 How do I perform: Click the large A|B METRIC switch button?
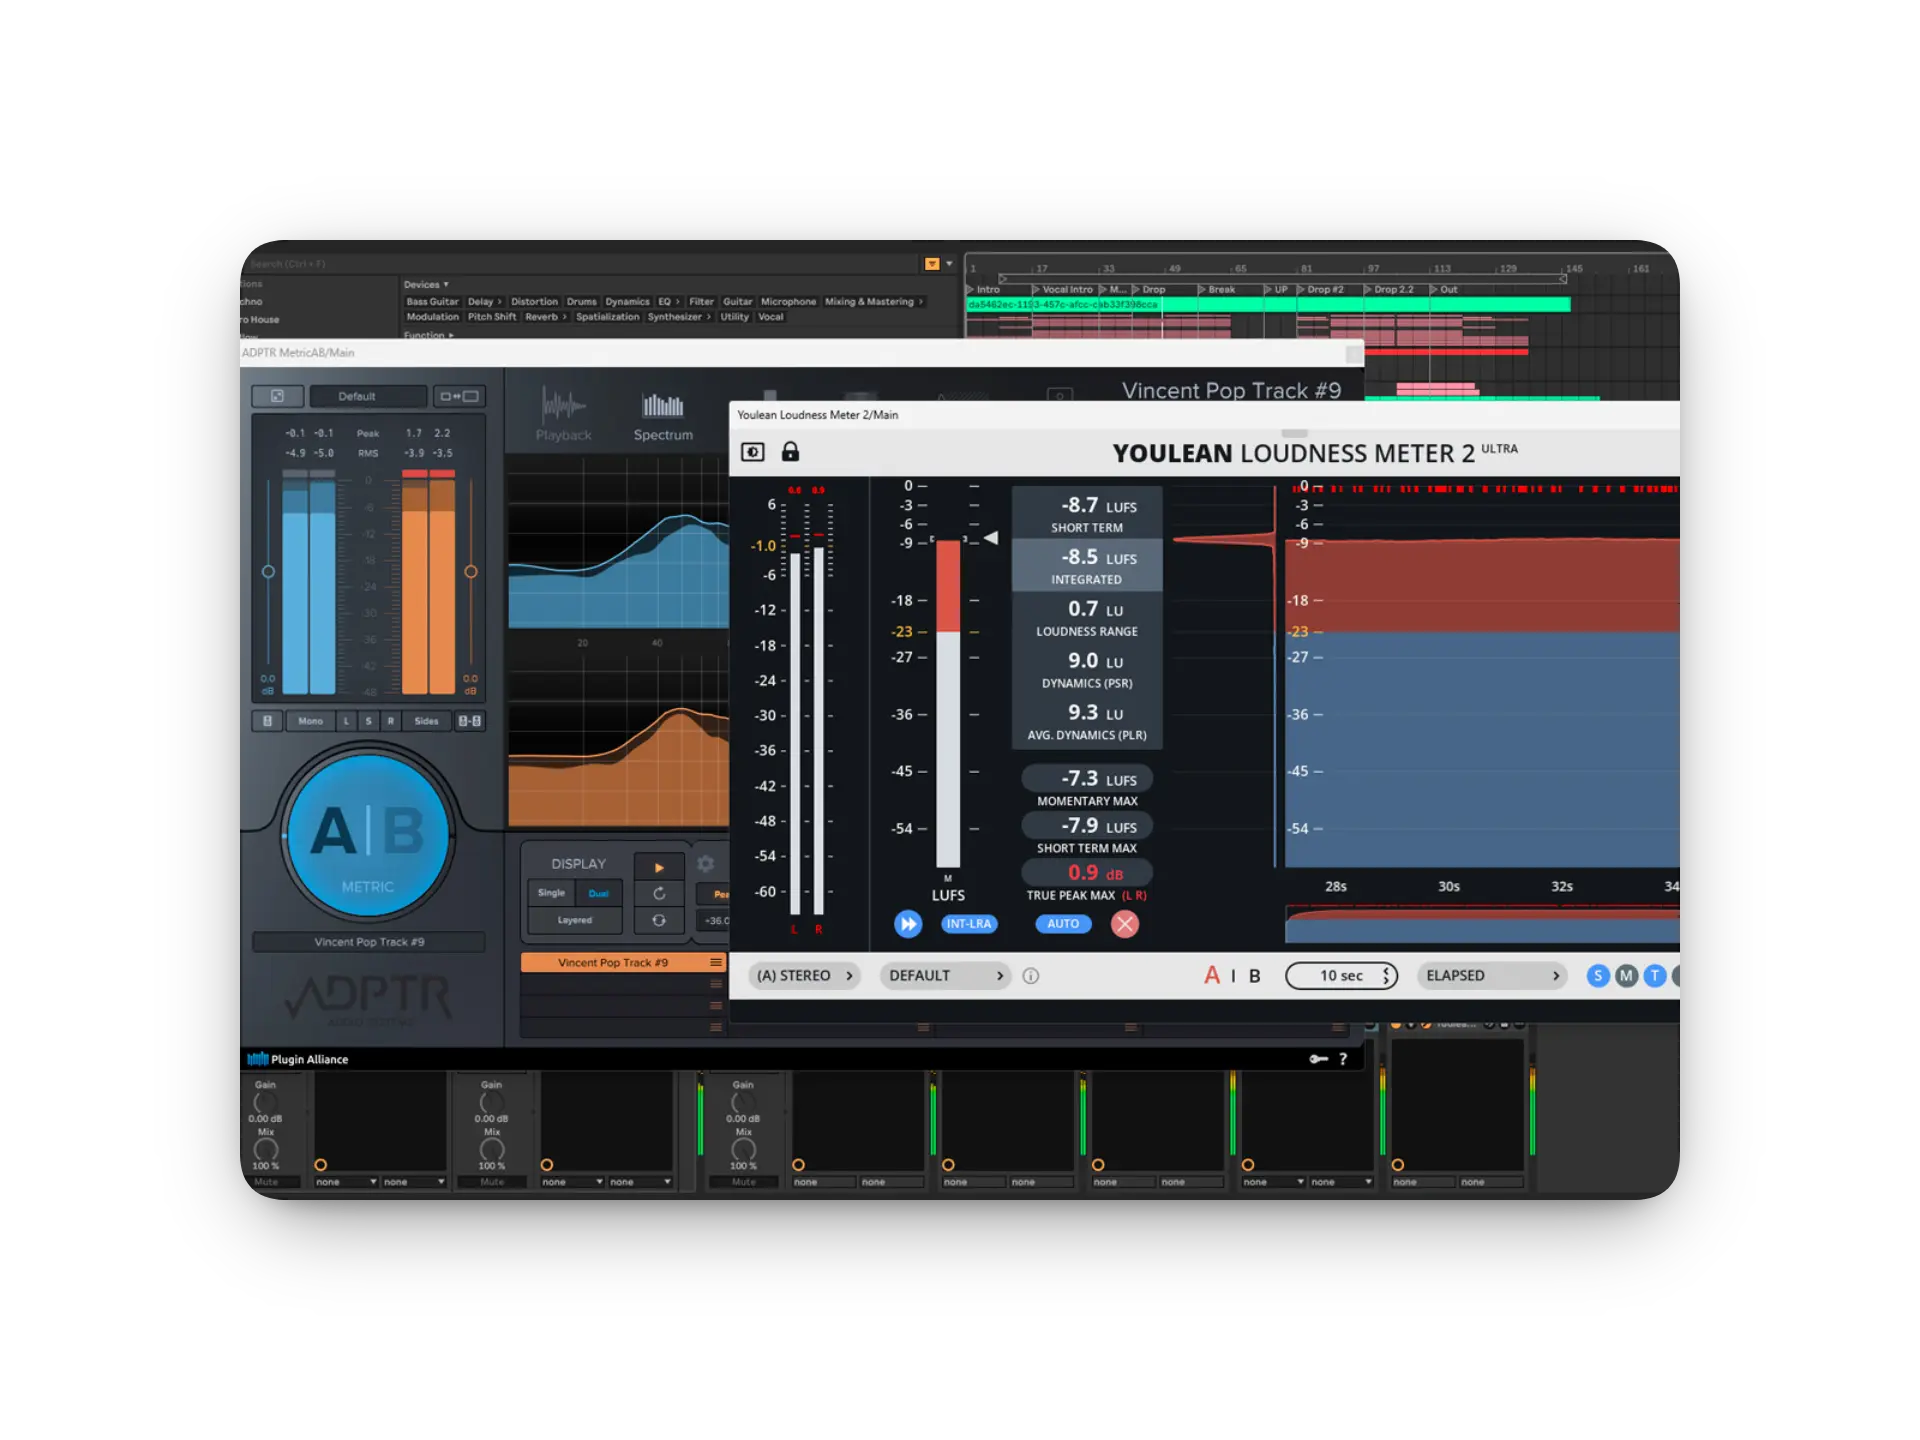pos(368,835)
